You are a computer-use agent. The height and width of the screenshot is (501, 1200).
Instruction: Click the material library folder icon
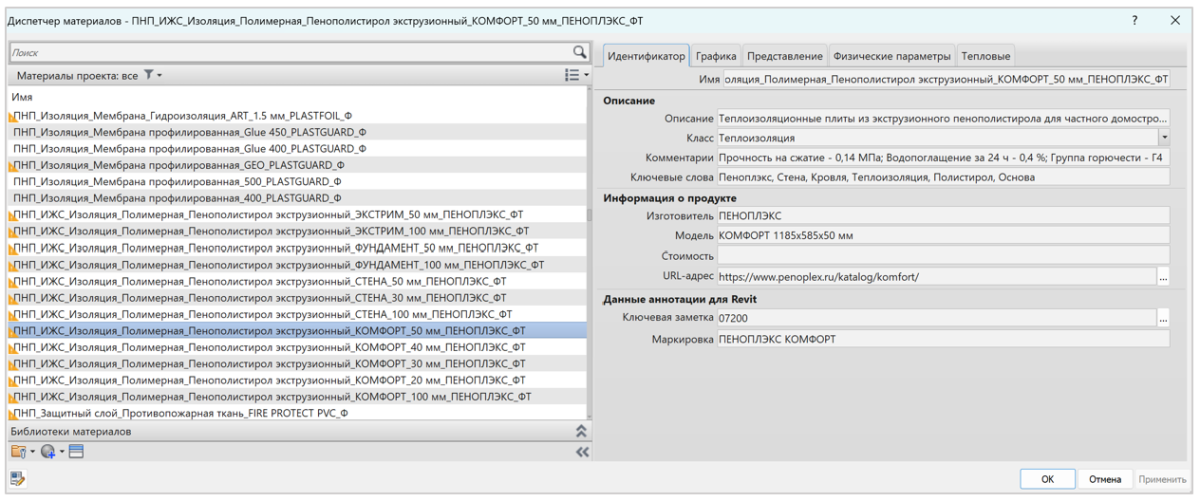coord(16,450)
